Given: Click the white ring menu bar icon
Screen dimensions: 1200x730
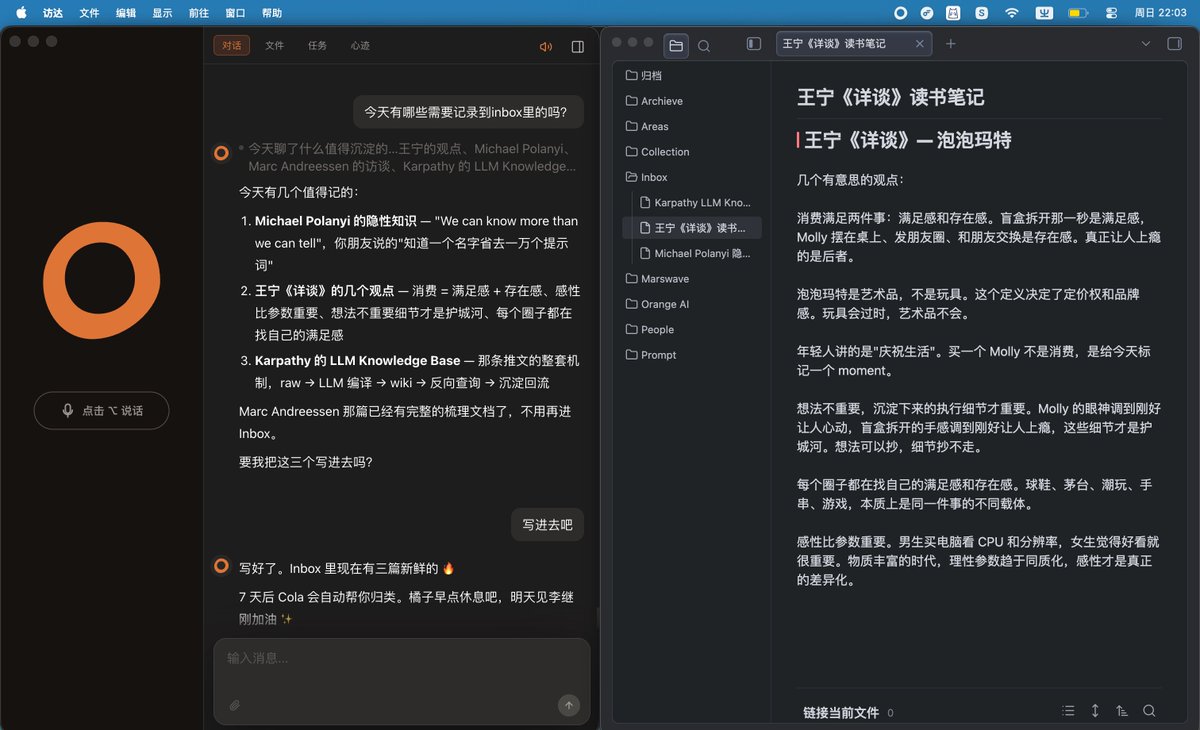Looking at the screenshot, I should [900, 13].
